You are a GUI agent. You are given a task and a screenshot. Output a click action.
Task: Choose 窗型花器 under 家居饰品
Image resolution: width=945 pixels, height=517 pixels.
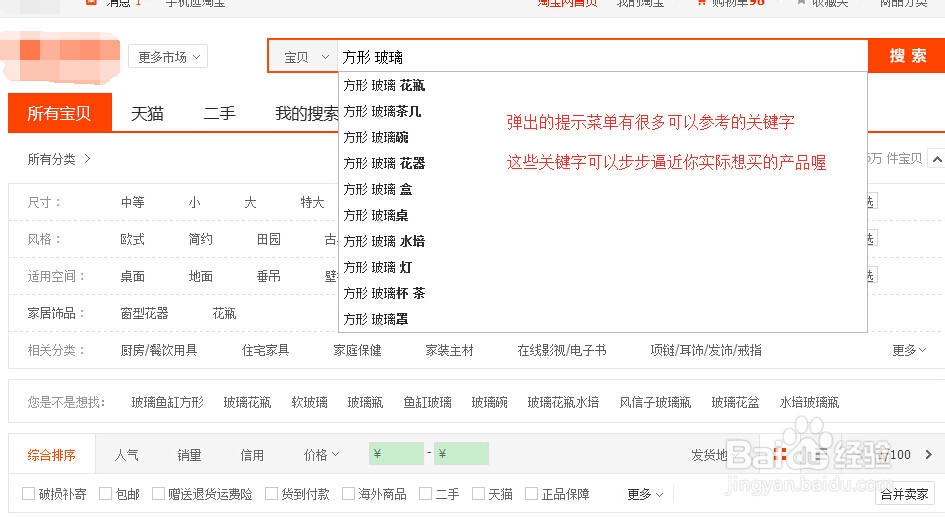point(145,313)
